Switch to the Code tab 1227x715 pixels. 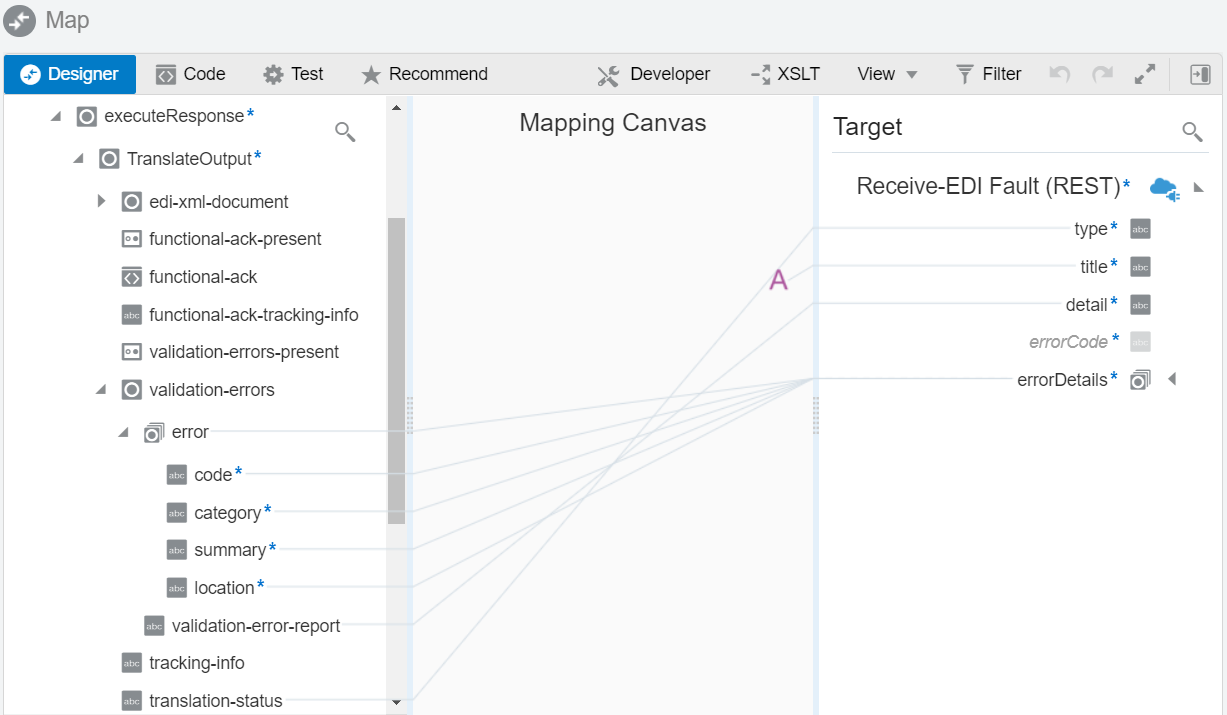tap(190, 73)
